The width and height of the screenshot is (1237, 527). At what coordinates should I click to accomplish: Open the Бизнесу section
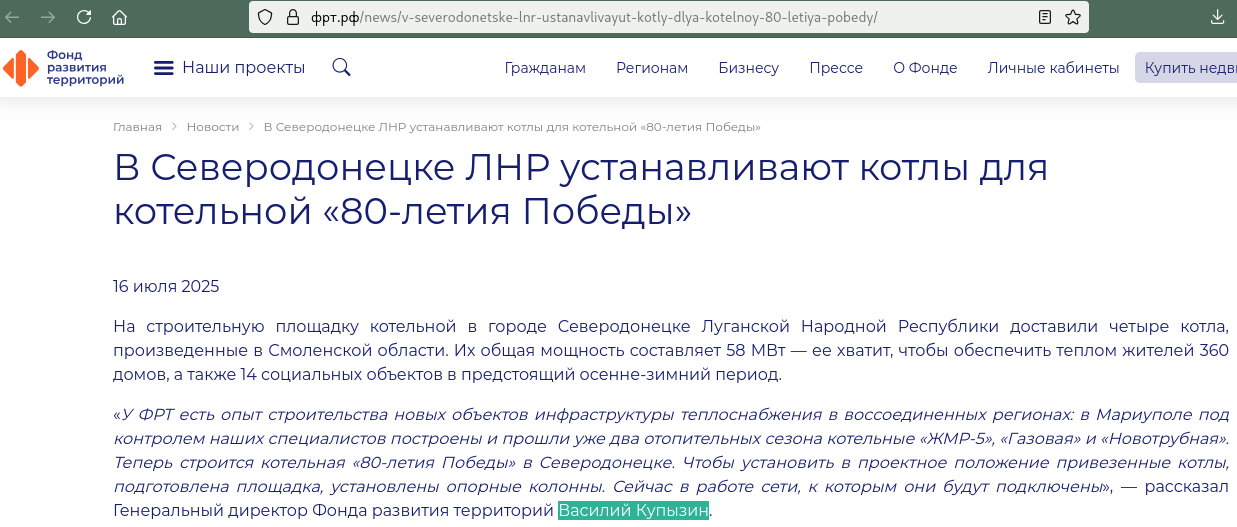(748, 68)
